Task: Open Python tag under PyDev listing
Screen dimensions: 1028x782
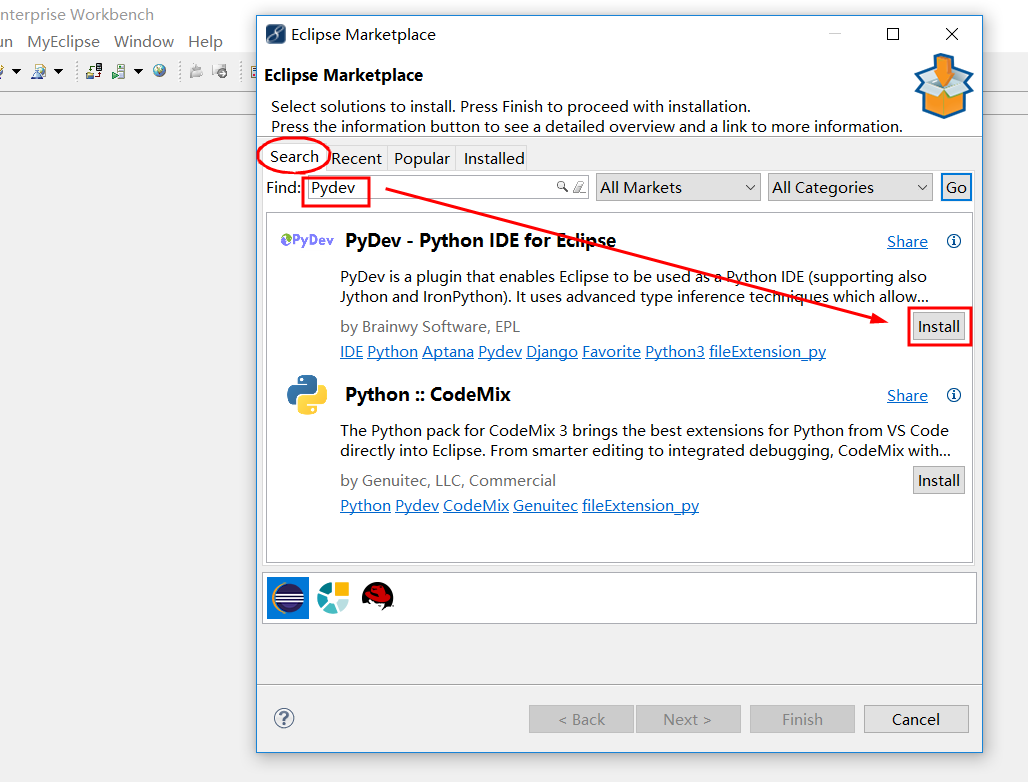Action: tap(392, 352)
